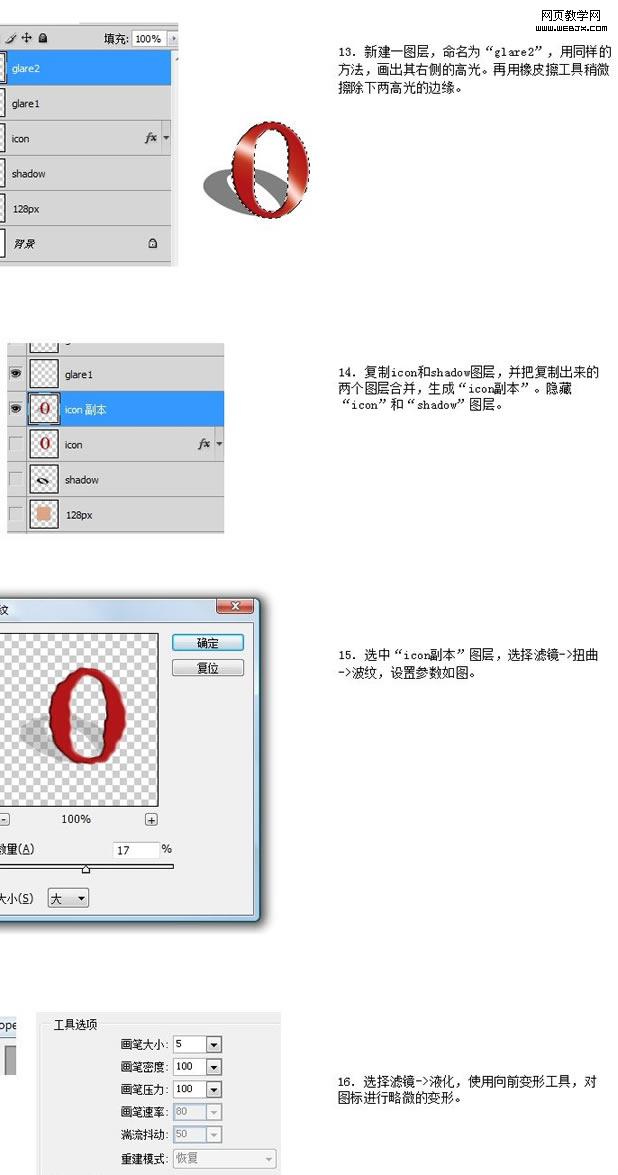Click the amount slider handle in ripple dialog

point(86,869)
